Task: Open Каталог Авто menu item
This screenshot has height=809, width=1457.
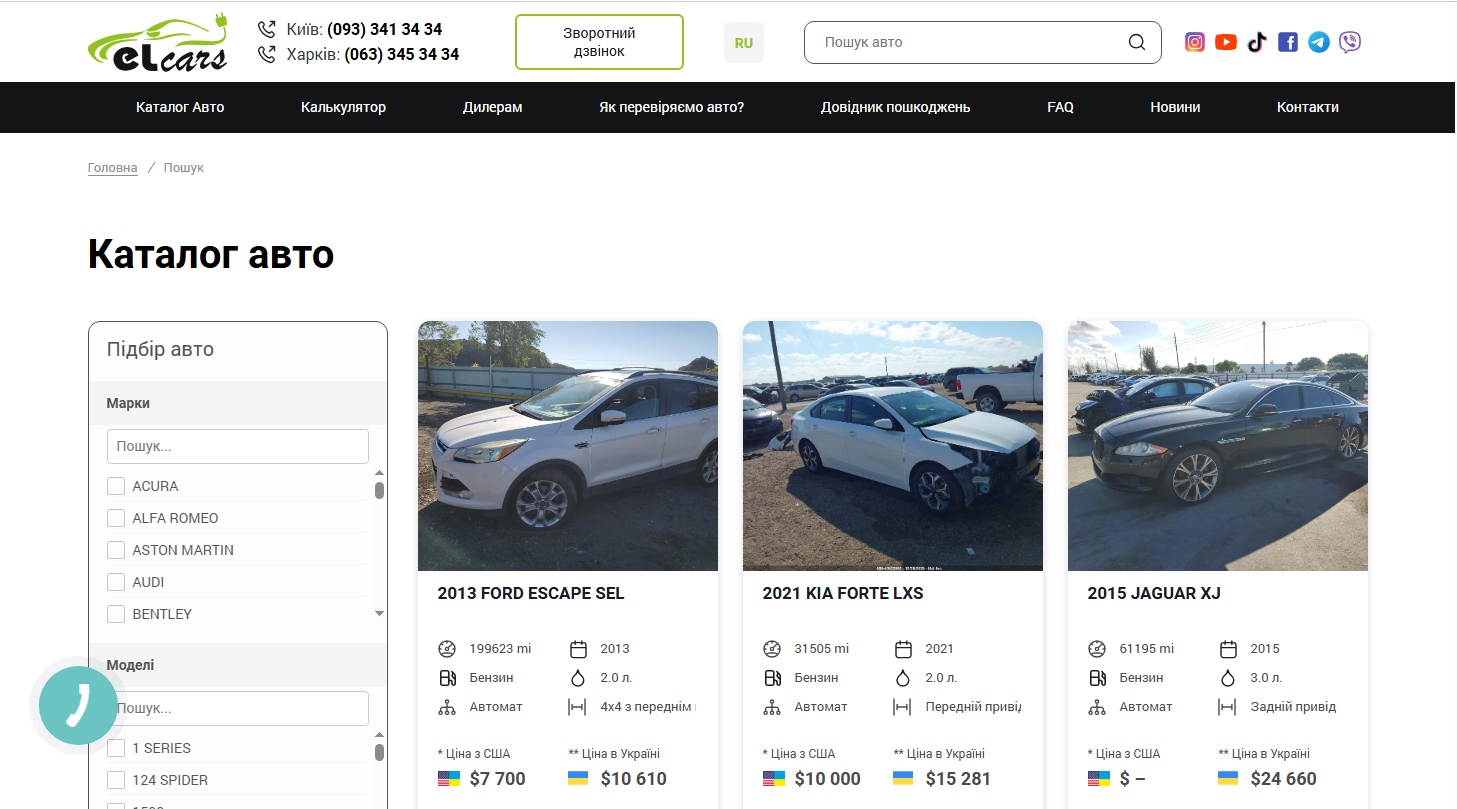Action: pyautogui.click(x=180, y=107)
